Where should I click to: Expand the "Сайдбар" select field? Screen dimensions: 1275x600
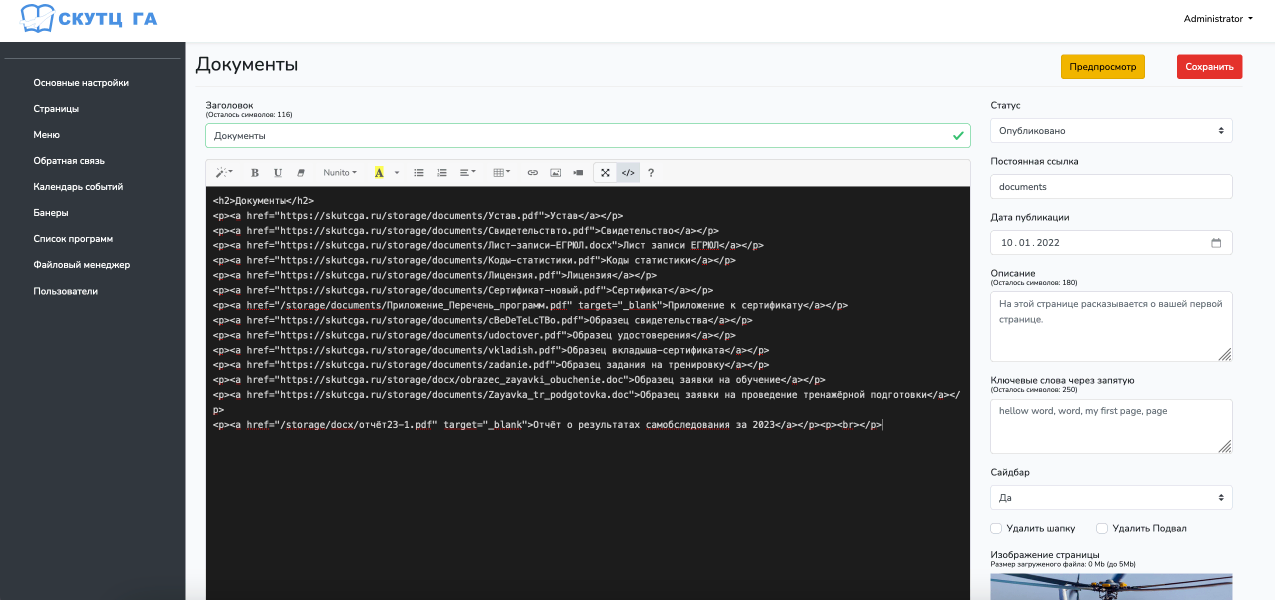1110,497
